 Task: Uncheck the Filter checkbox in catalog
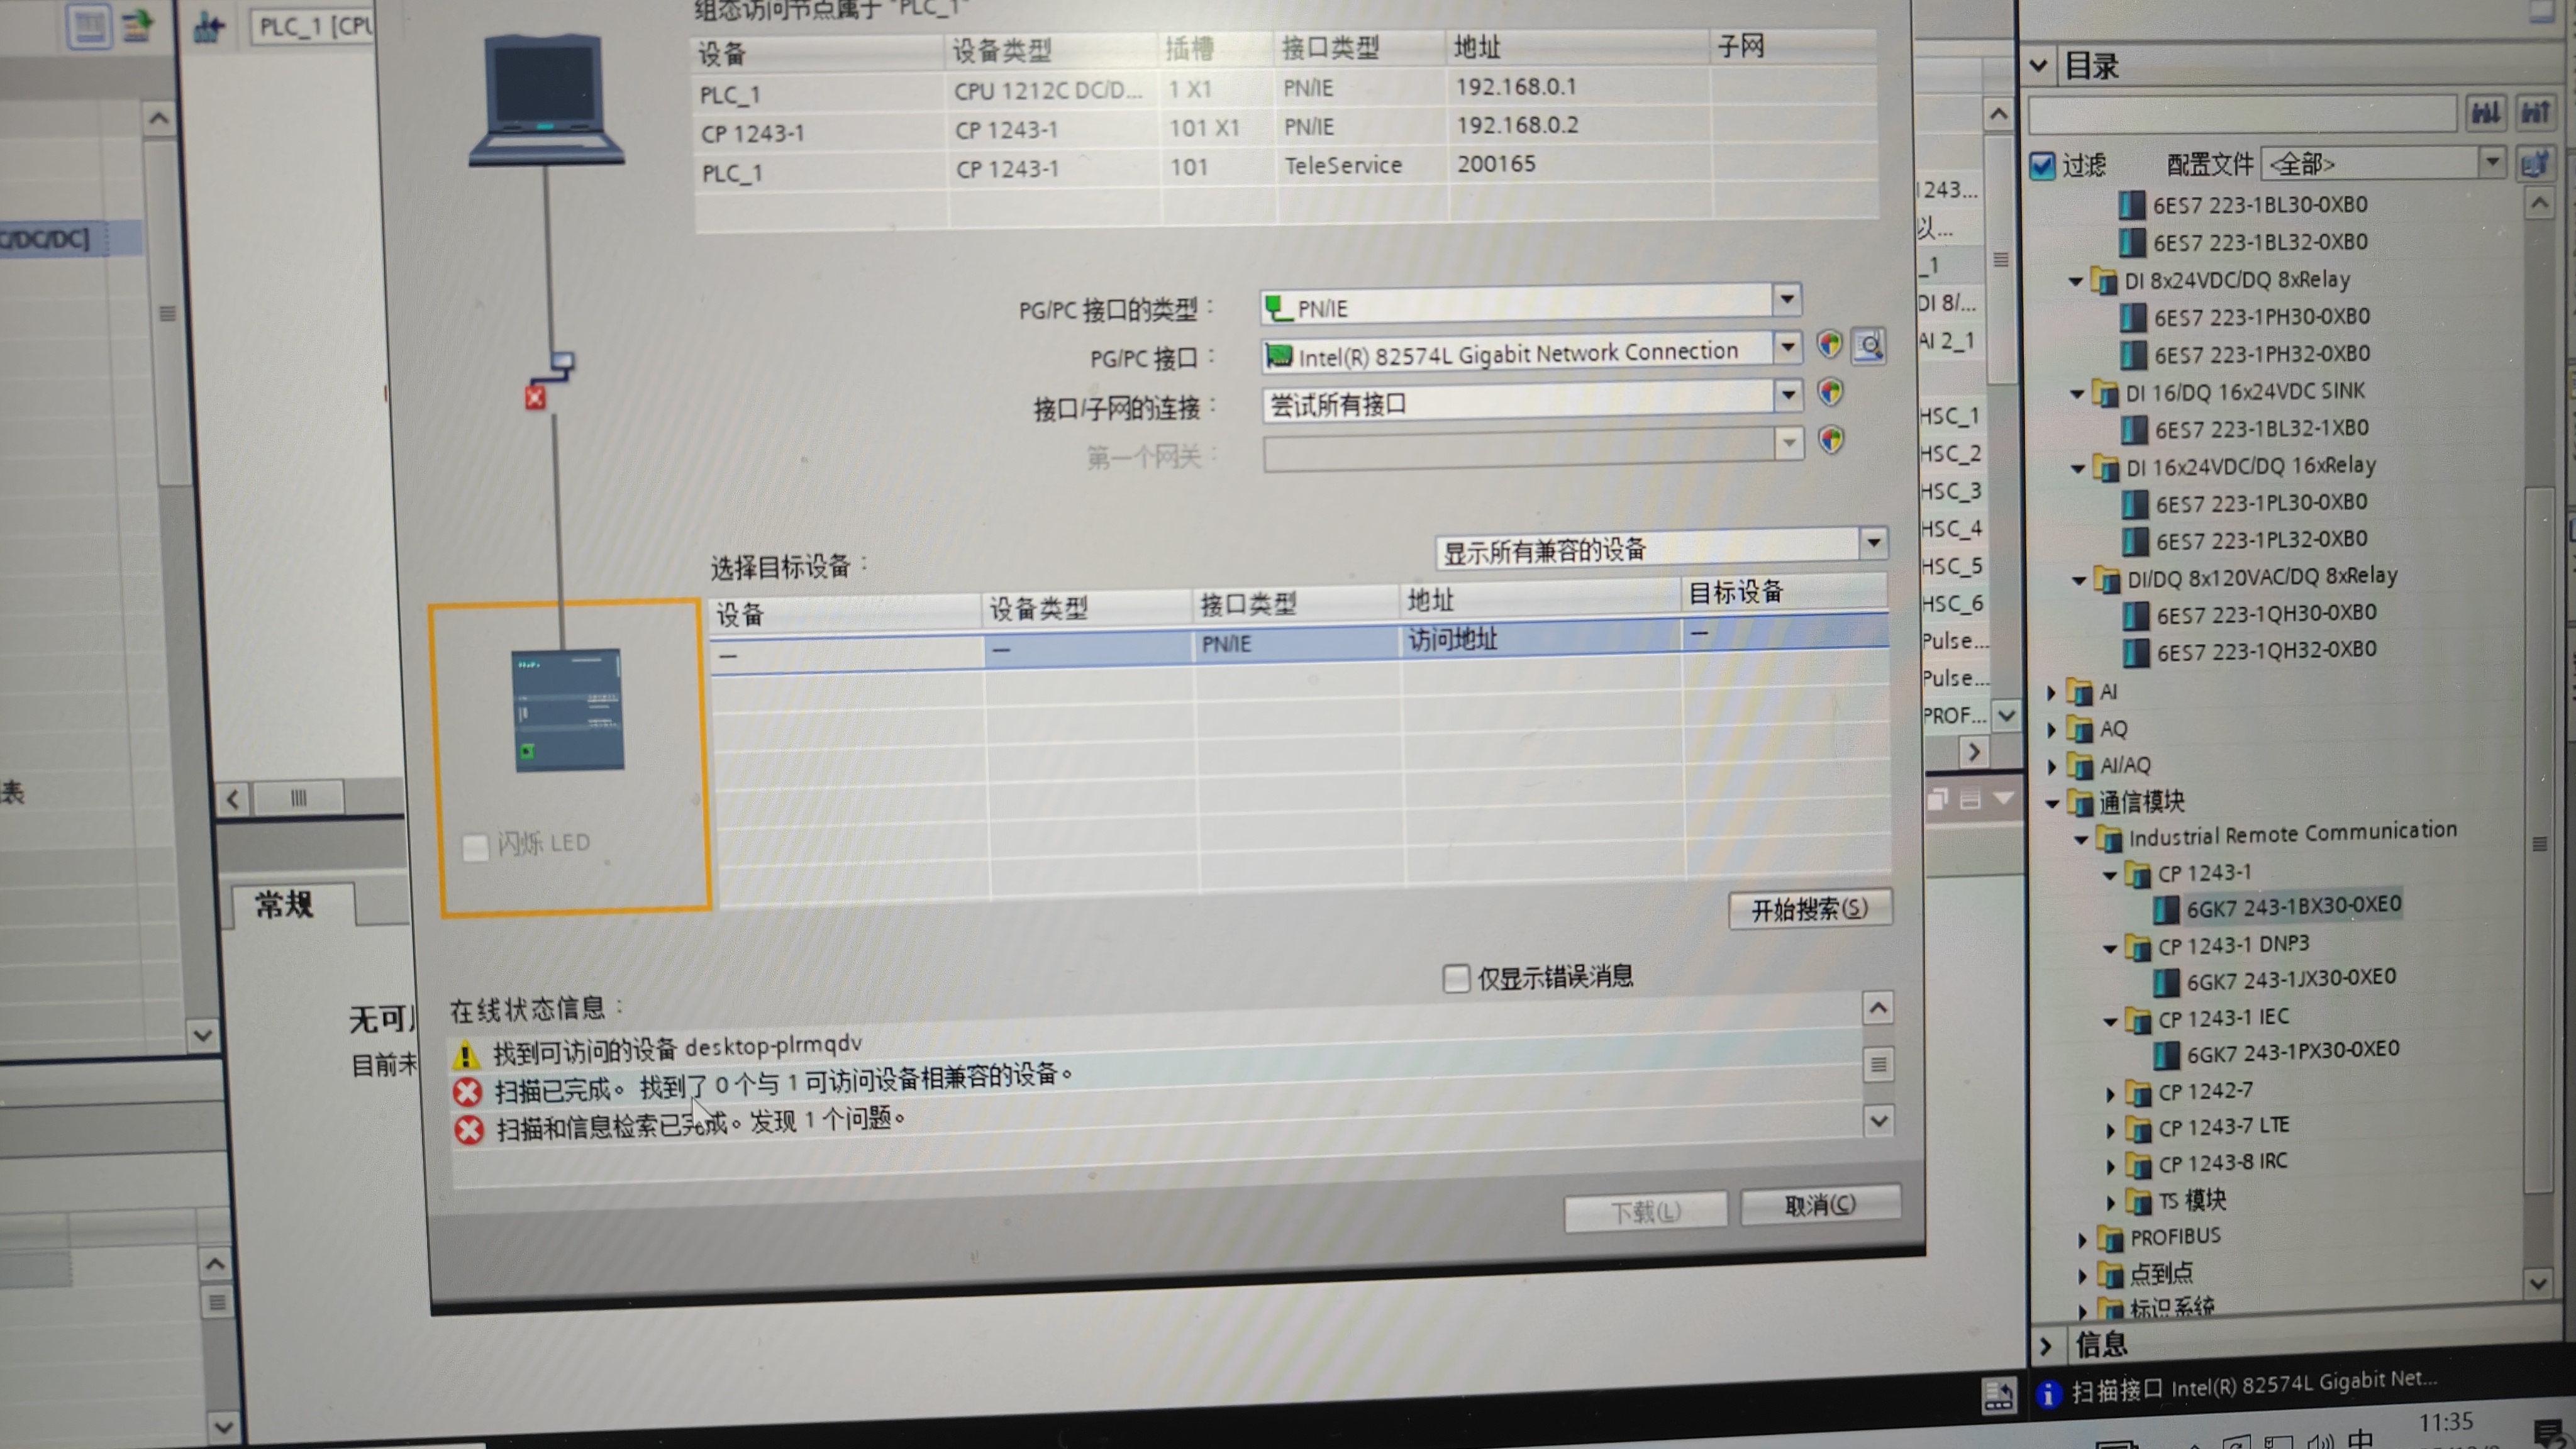pos(2042,165)
